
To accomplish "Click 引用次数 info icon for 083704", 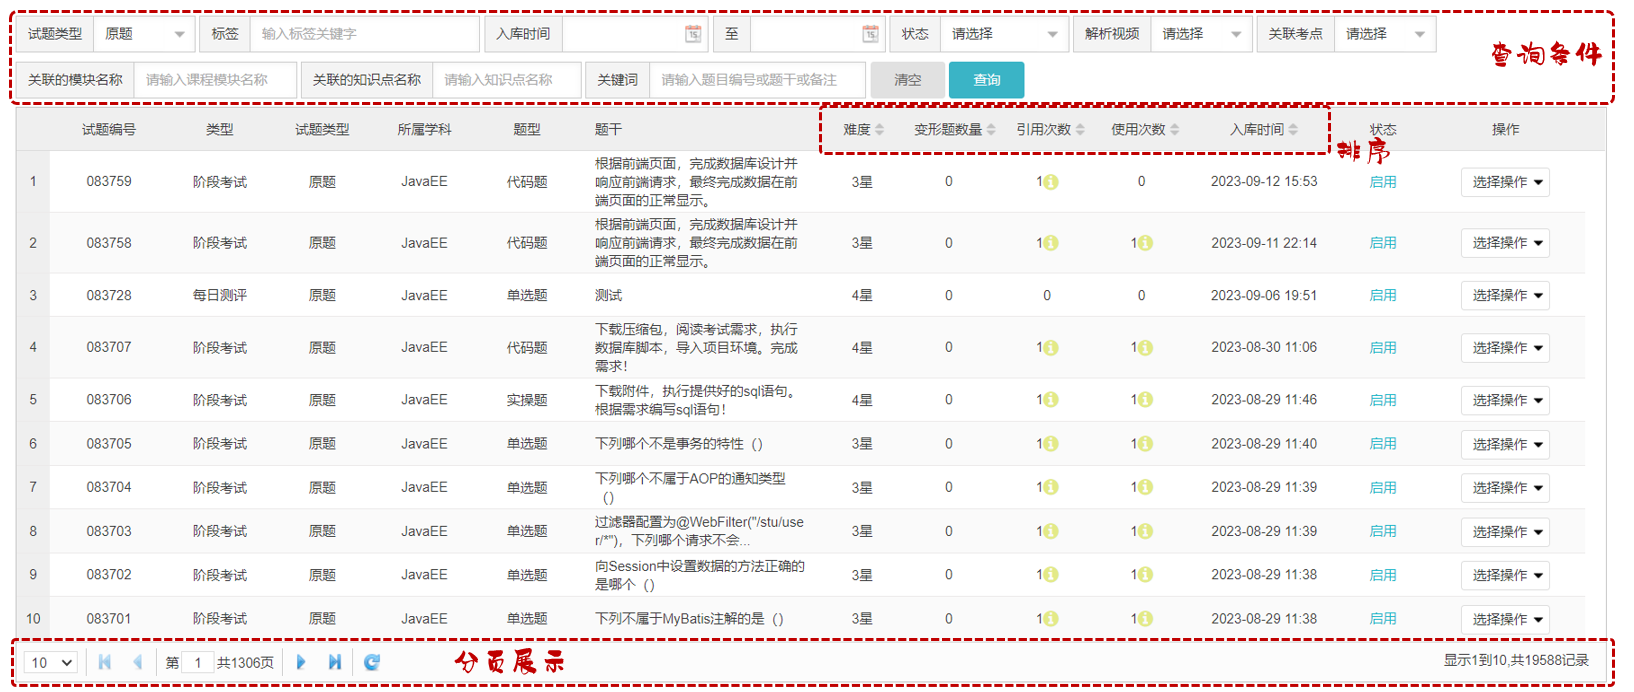I will [1051, 488].
